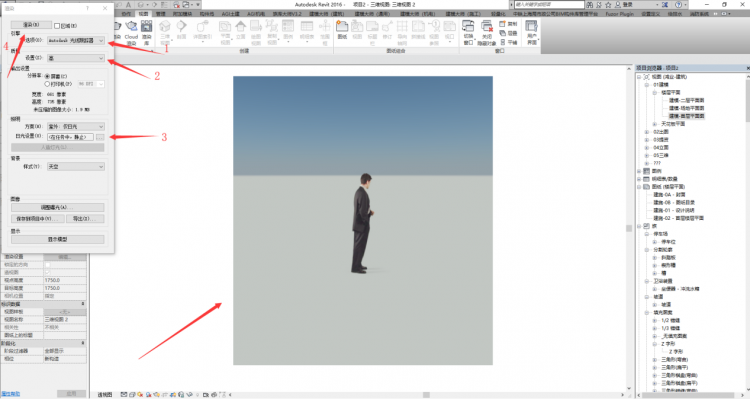This screenshot has height=399, width=750.
Task: Click the favorites star icon in title bar
Action: (608, 4)
